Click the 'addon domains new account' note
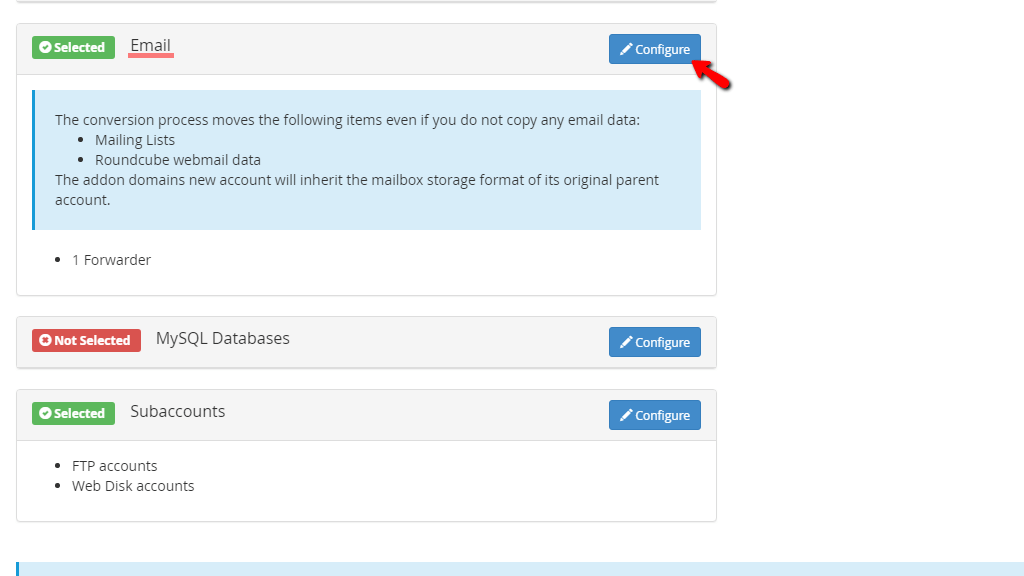This screenshot has width=1024, height=576. point(357,190)
